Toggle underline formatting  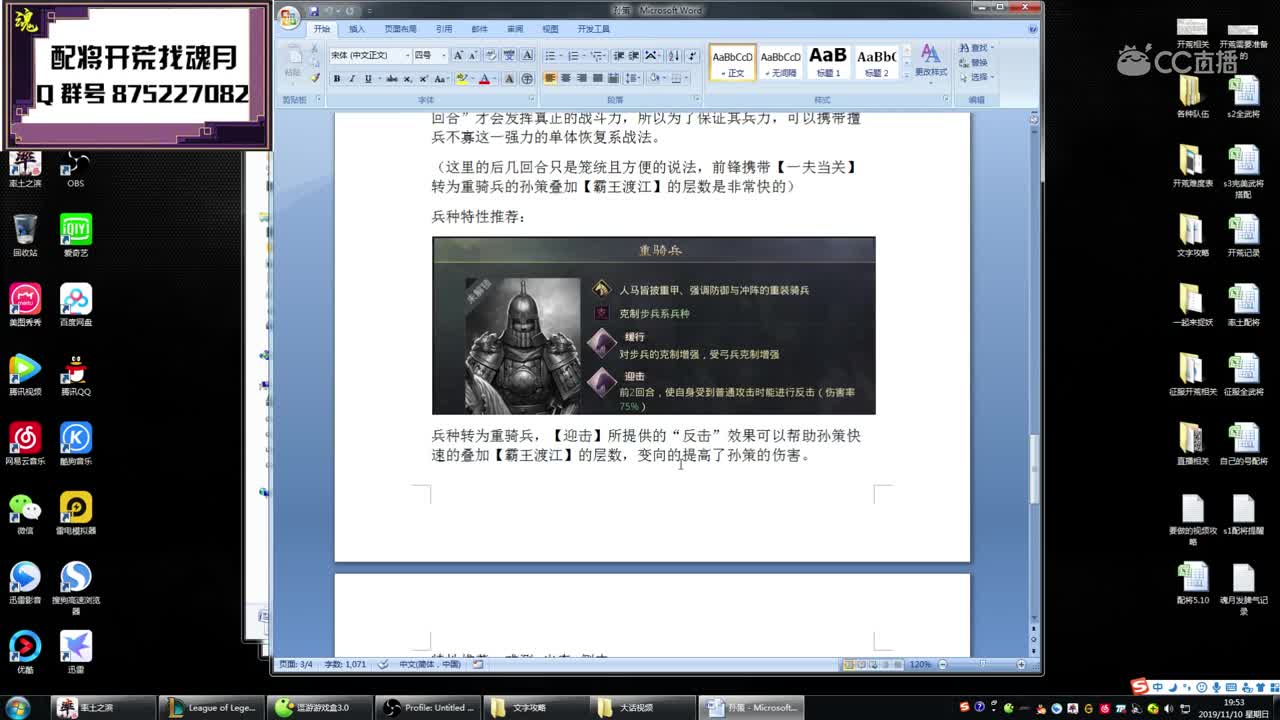tap(368, 78)
